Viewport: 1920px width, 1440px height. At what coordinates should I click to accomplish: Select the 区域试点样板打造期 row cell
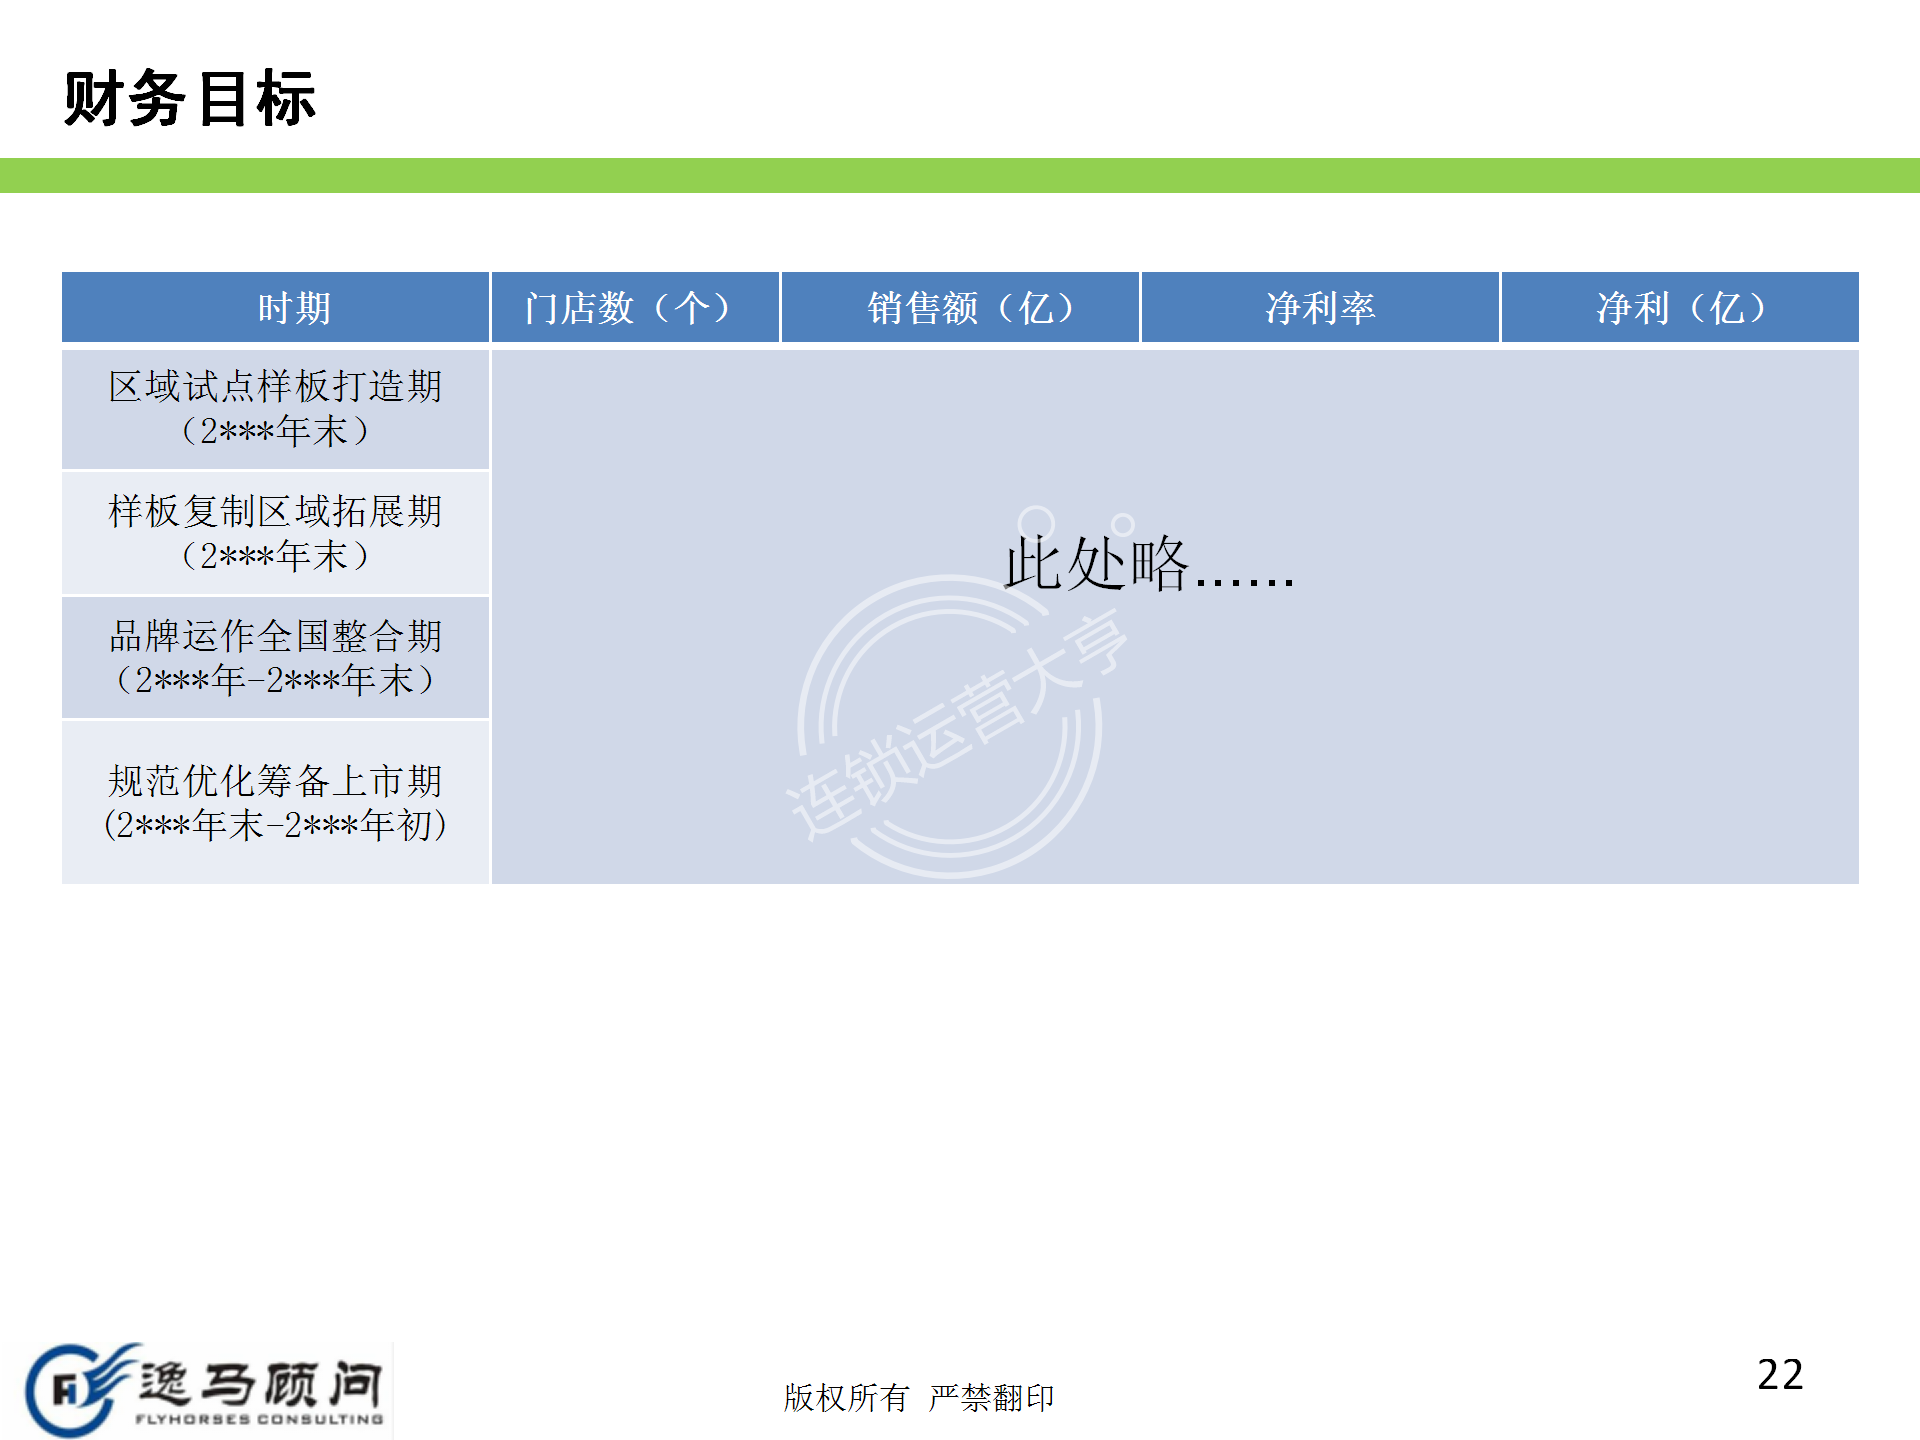click(x=275, y=408)
